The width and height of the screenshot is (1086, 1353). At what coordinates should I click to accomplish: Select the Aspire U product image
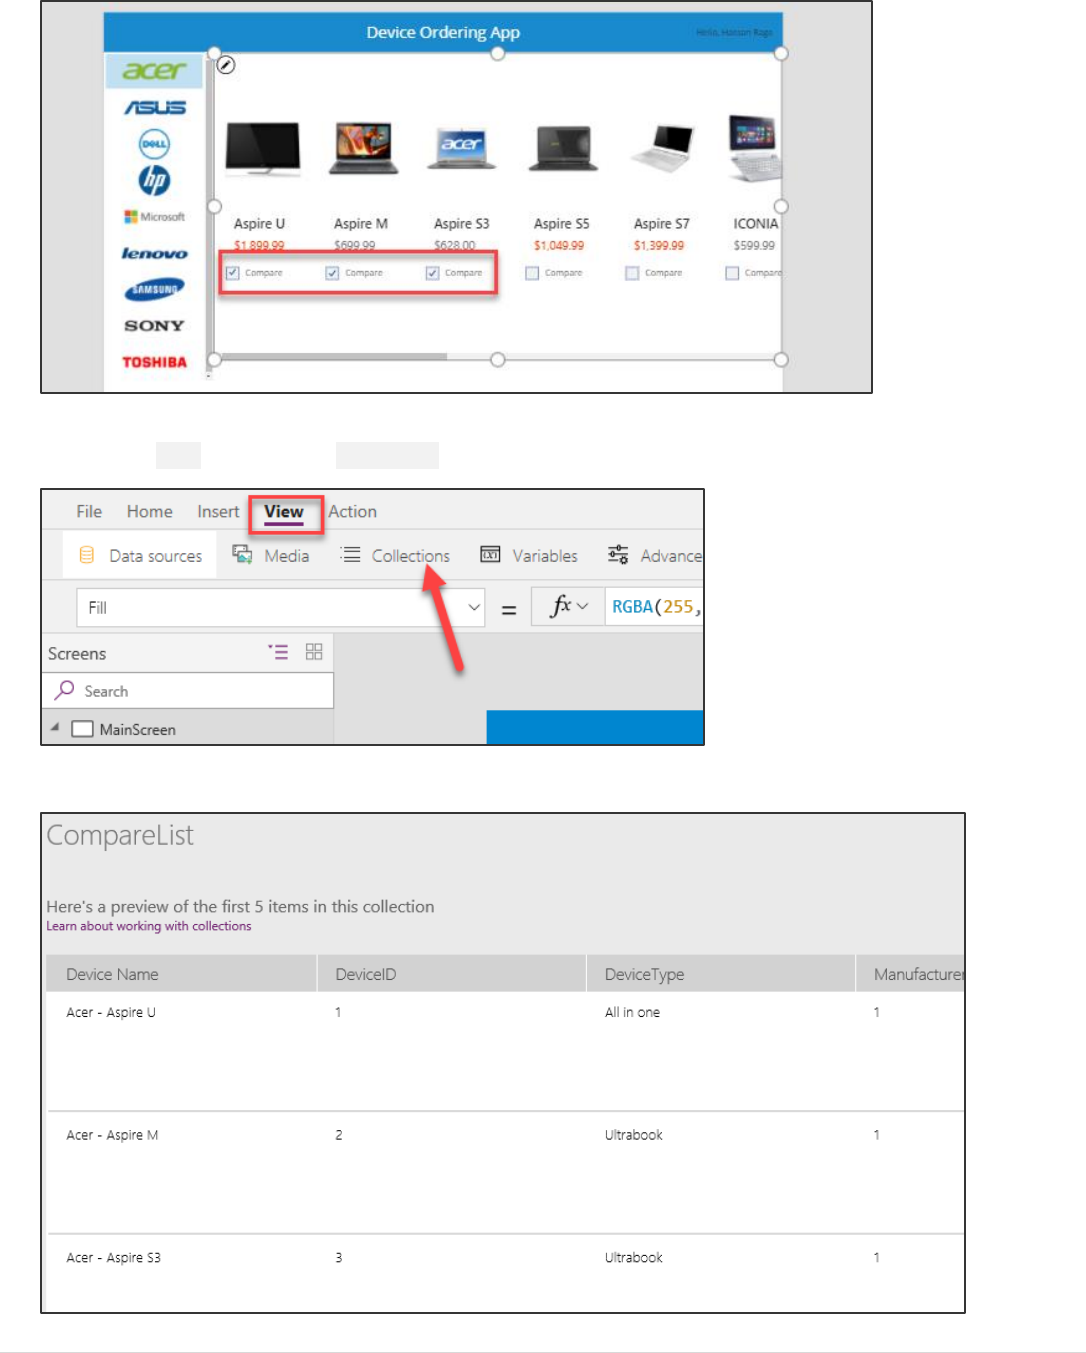(263, 148)
